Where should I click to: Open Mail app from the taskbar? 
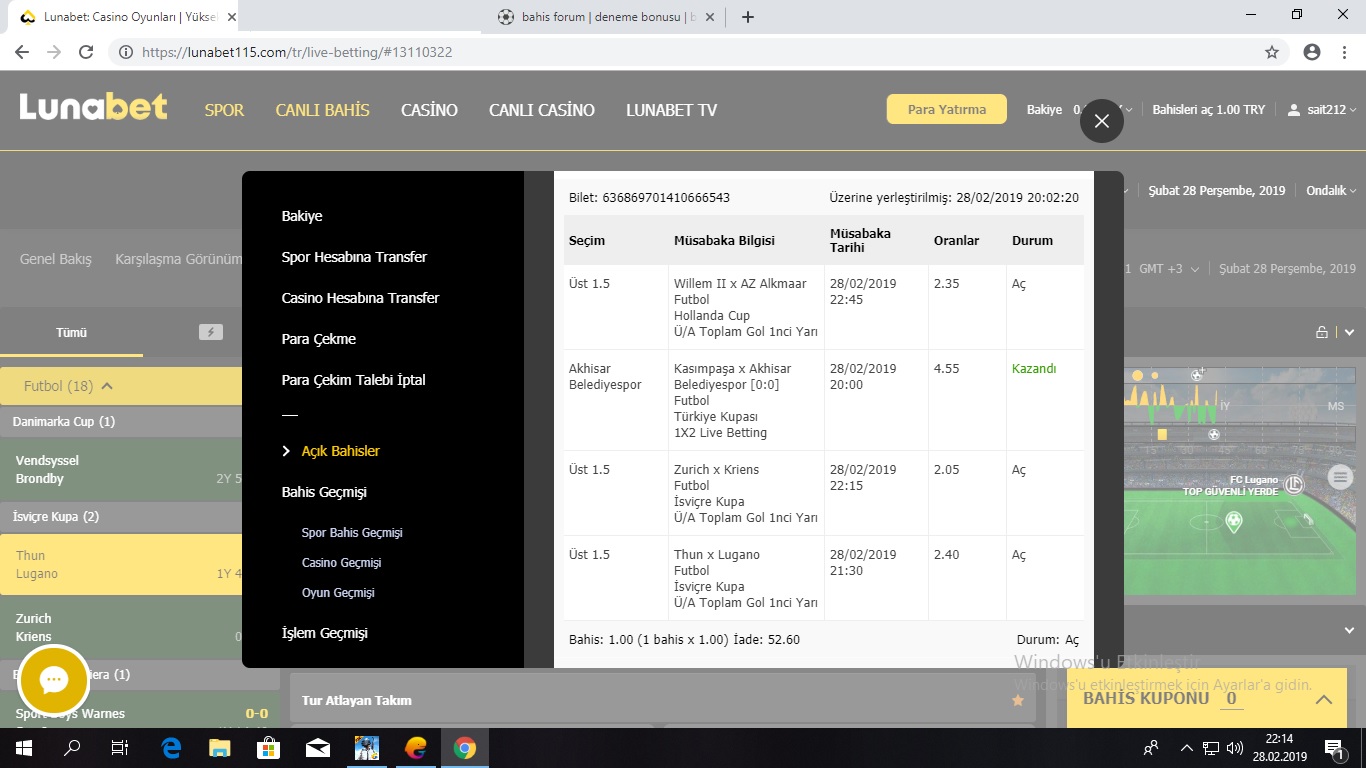pos(318,748)
